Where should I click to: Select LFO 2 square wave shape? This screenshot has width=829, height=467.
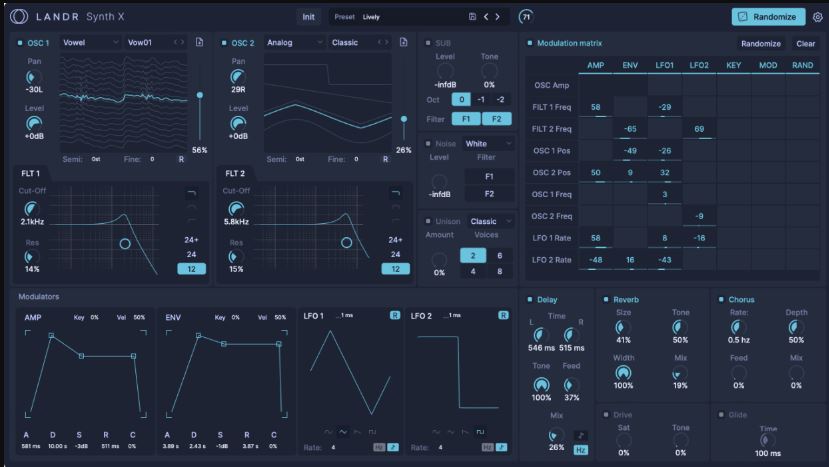(x=480, y=432)
